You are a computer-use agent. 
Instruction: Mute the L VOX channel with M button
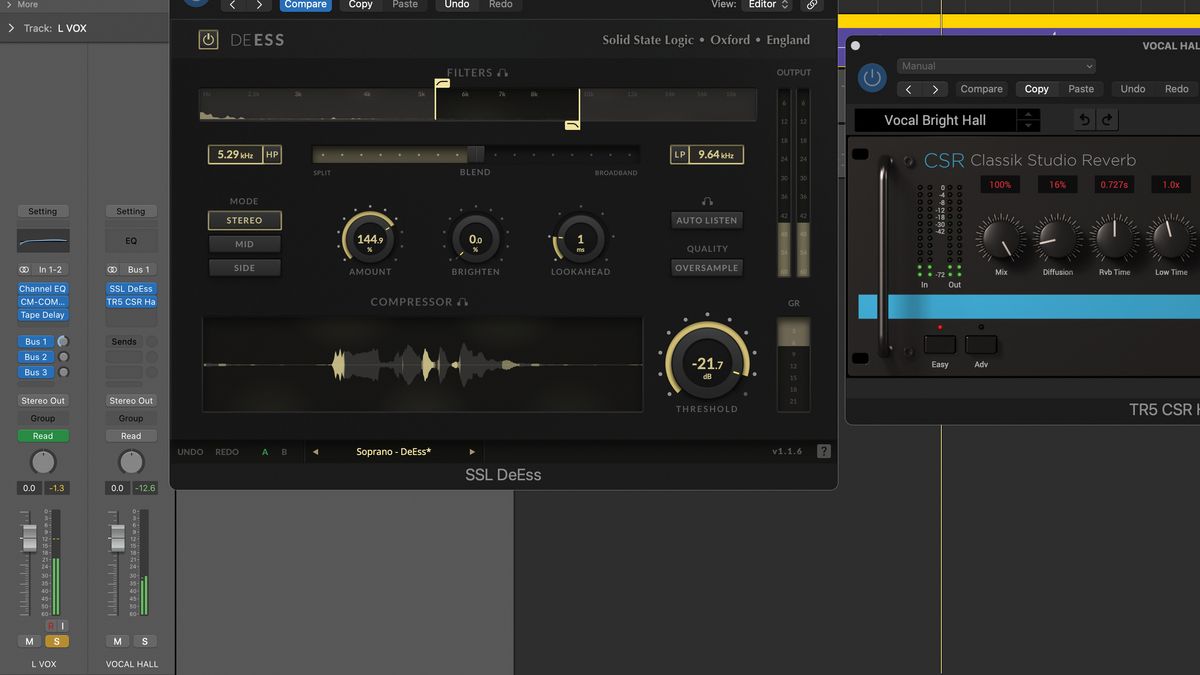click(29, 641)
